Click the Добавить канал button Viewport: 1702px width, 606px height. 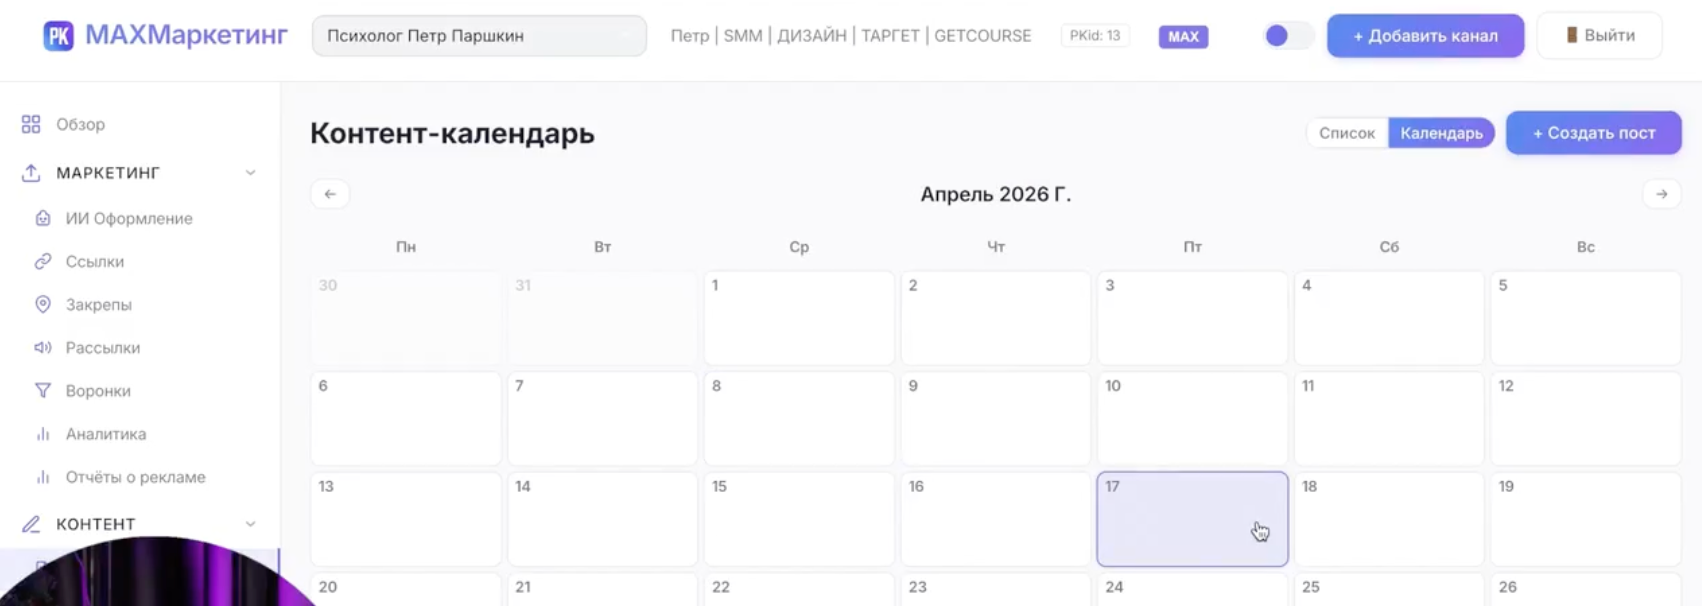tap(1425, 36)
